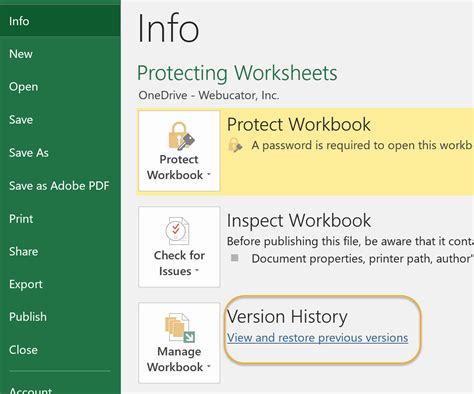Go to the Share section
The image size is (474, 394).
click(60, 251)
